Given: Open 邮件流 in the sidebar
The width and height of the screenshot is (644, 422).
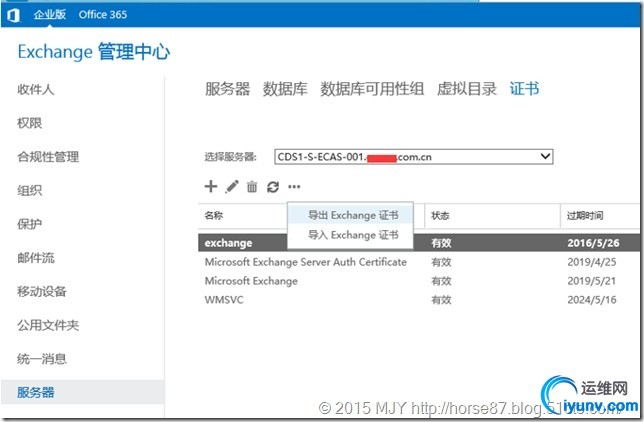Looking at the screenshot, I should coord(36,258).
